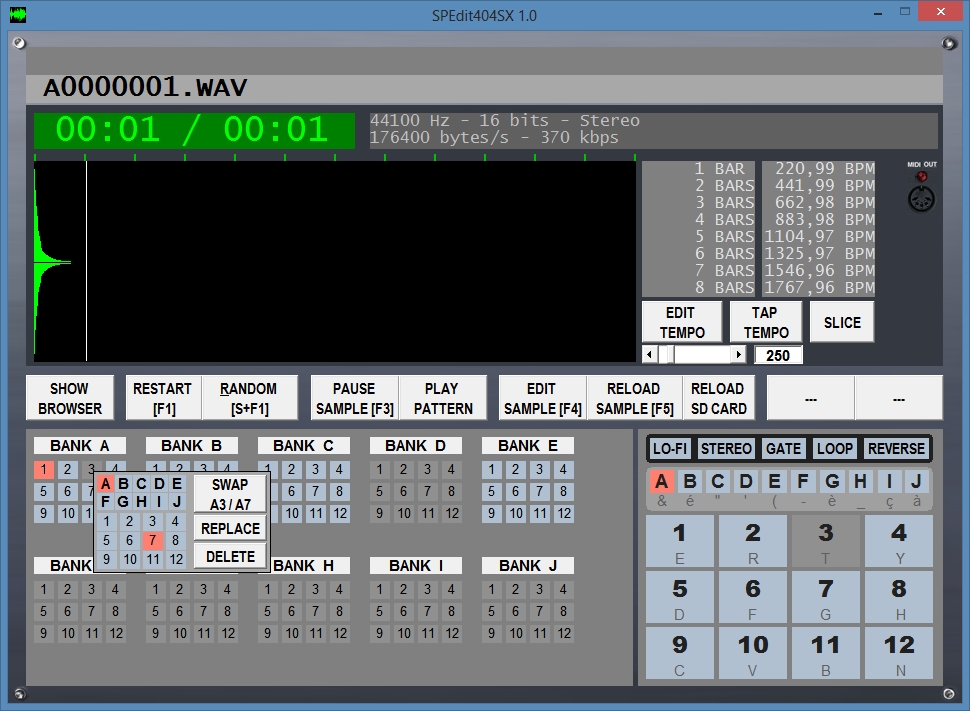Click RANDOM [S+F1] button
The width and height of the screenshot is (970, 711).
click(249, 399)
